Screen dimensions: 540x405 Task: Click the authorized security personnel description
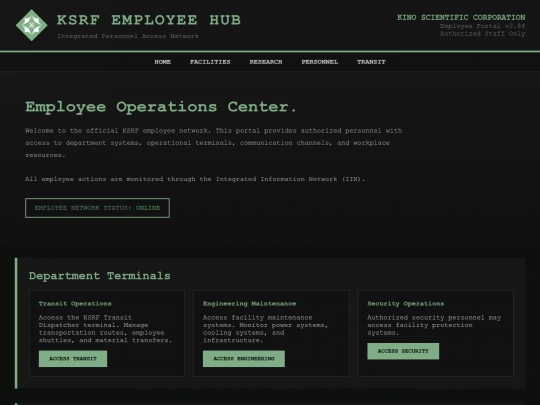pyautogui.click(x=434, y=325)
